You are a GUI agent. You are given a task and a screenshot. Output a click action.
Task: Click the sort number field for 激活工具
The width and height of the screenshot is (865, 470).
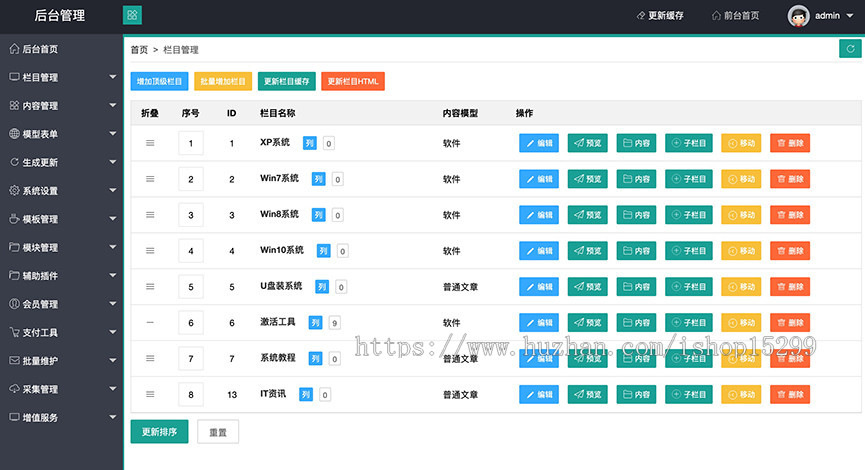click(191, 323)
